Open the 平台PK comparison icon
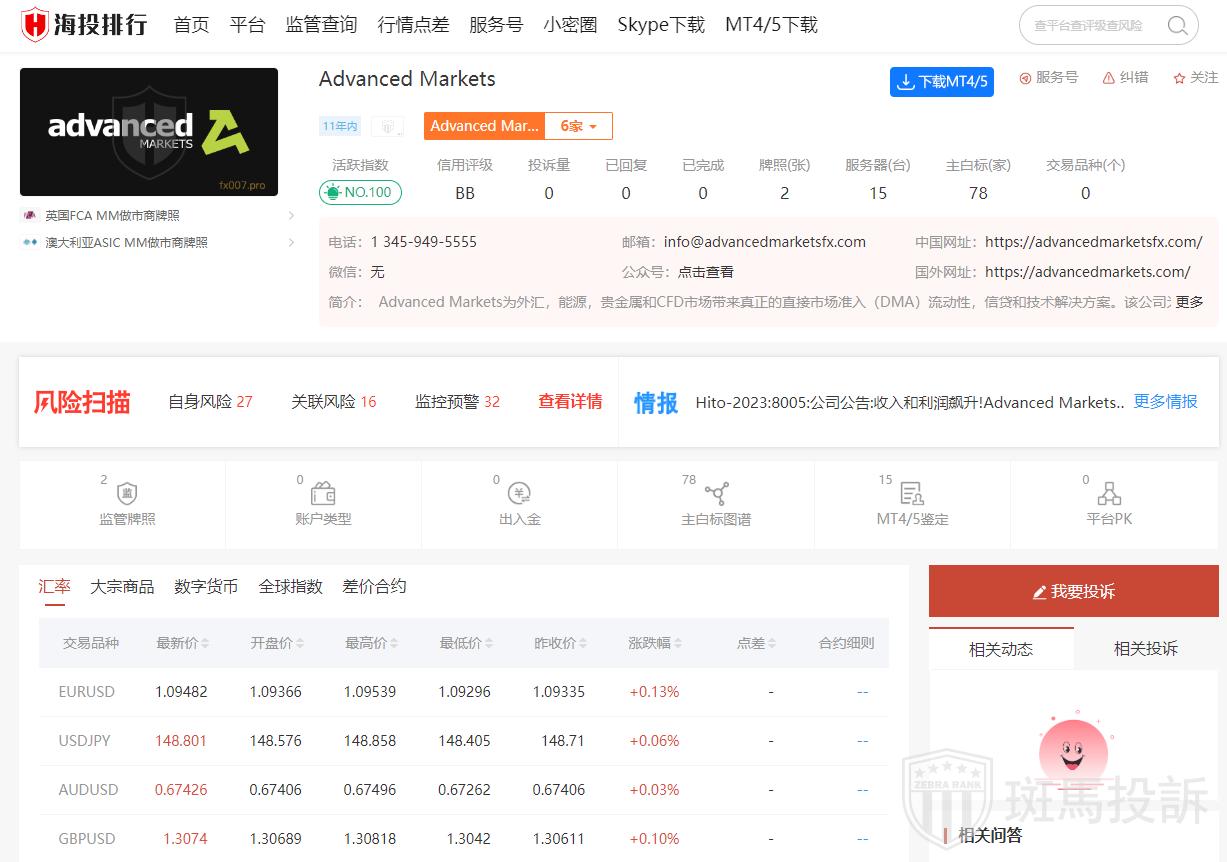Viewport: 1227px width, 862px height. pos(1109,493)
